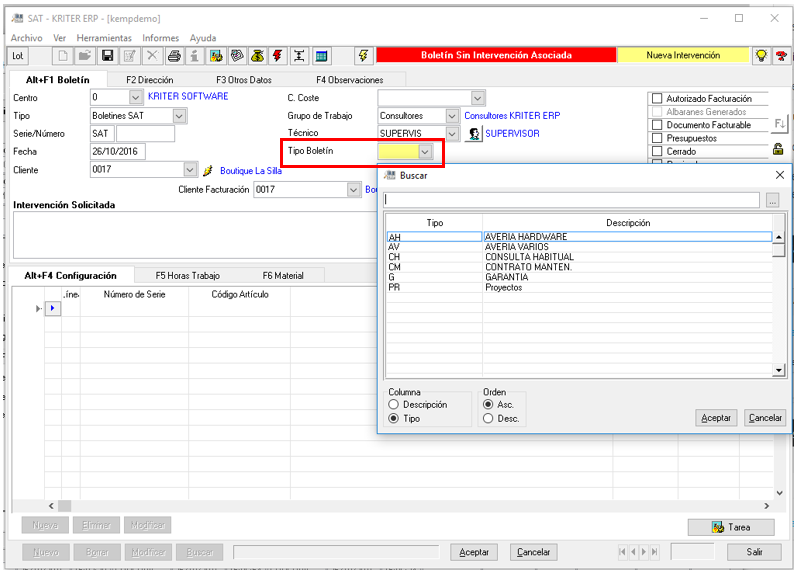This screenshot has width=796, height=573.
Task: Select Tipo column radio button
Action: point(393,418)
